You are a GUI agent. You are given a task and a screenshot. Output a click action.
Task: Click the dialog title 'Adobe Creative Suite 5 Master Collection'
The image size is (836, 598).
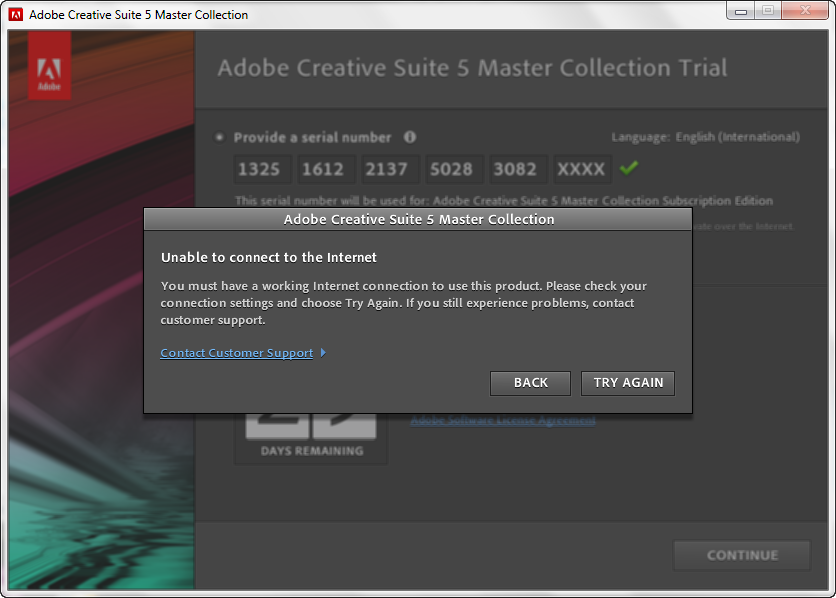point(419,220)
